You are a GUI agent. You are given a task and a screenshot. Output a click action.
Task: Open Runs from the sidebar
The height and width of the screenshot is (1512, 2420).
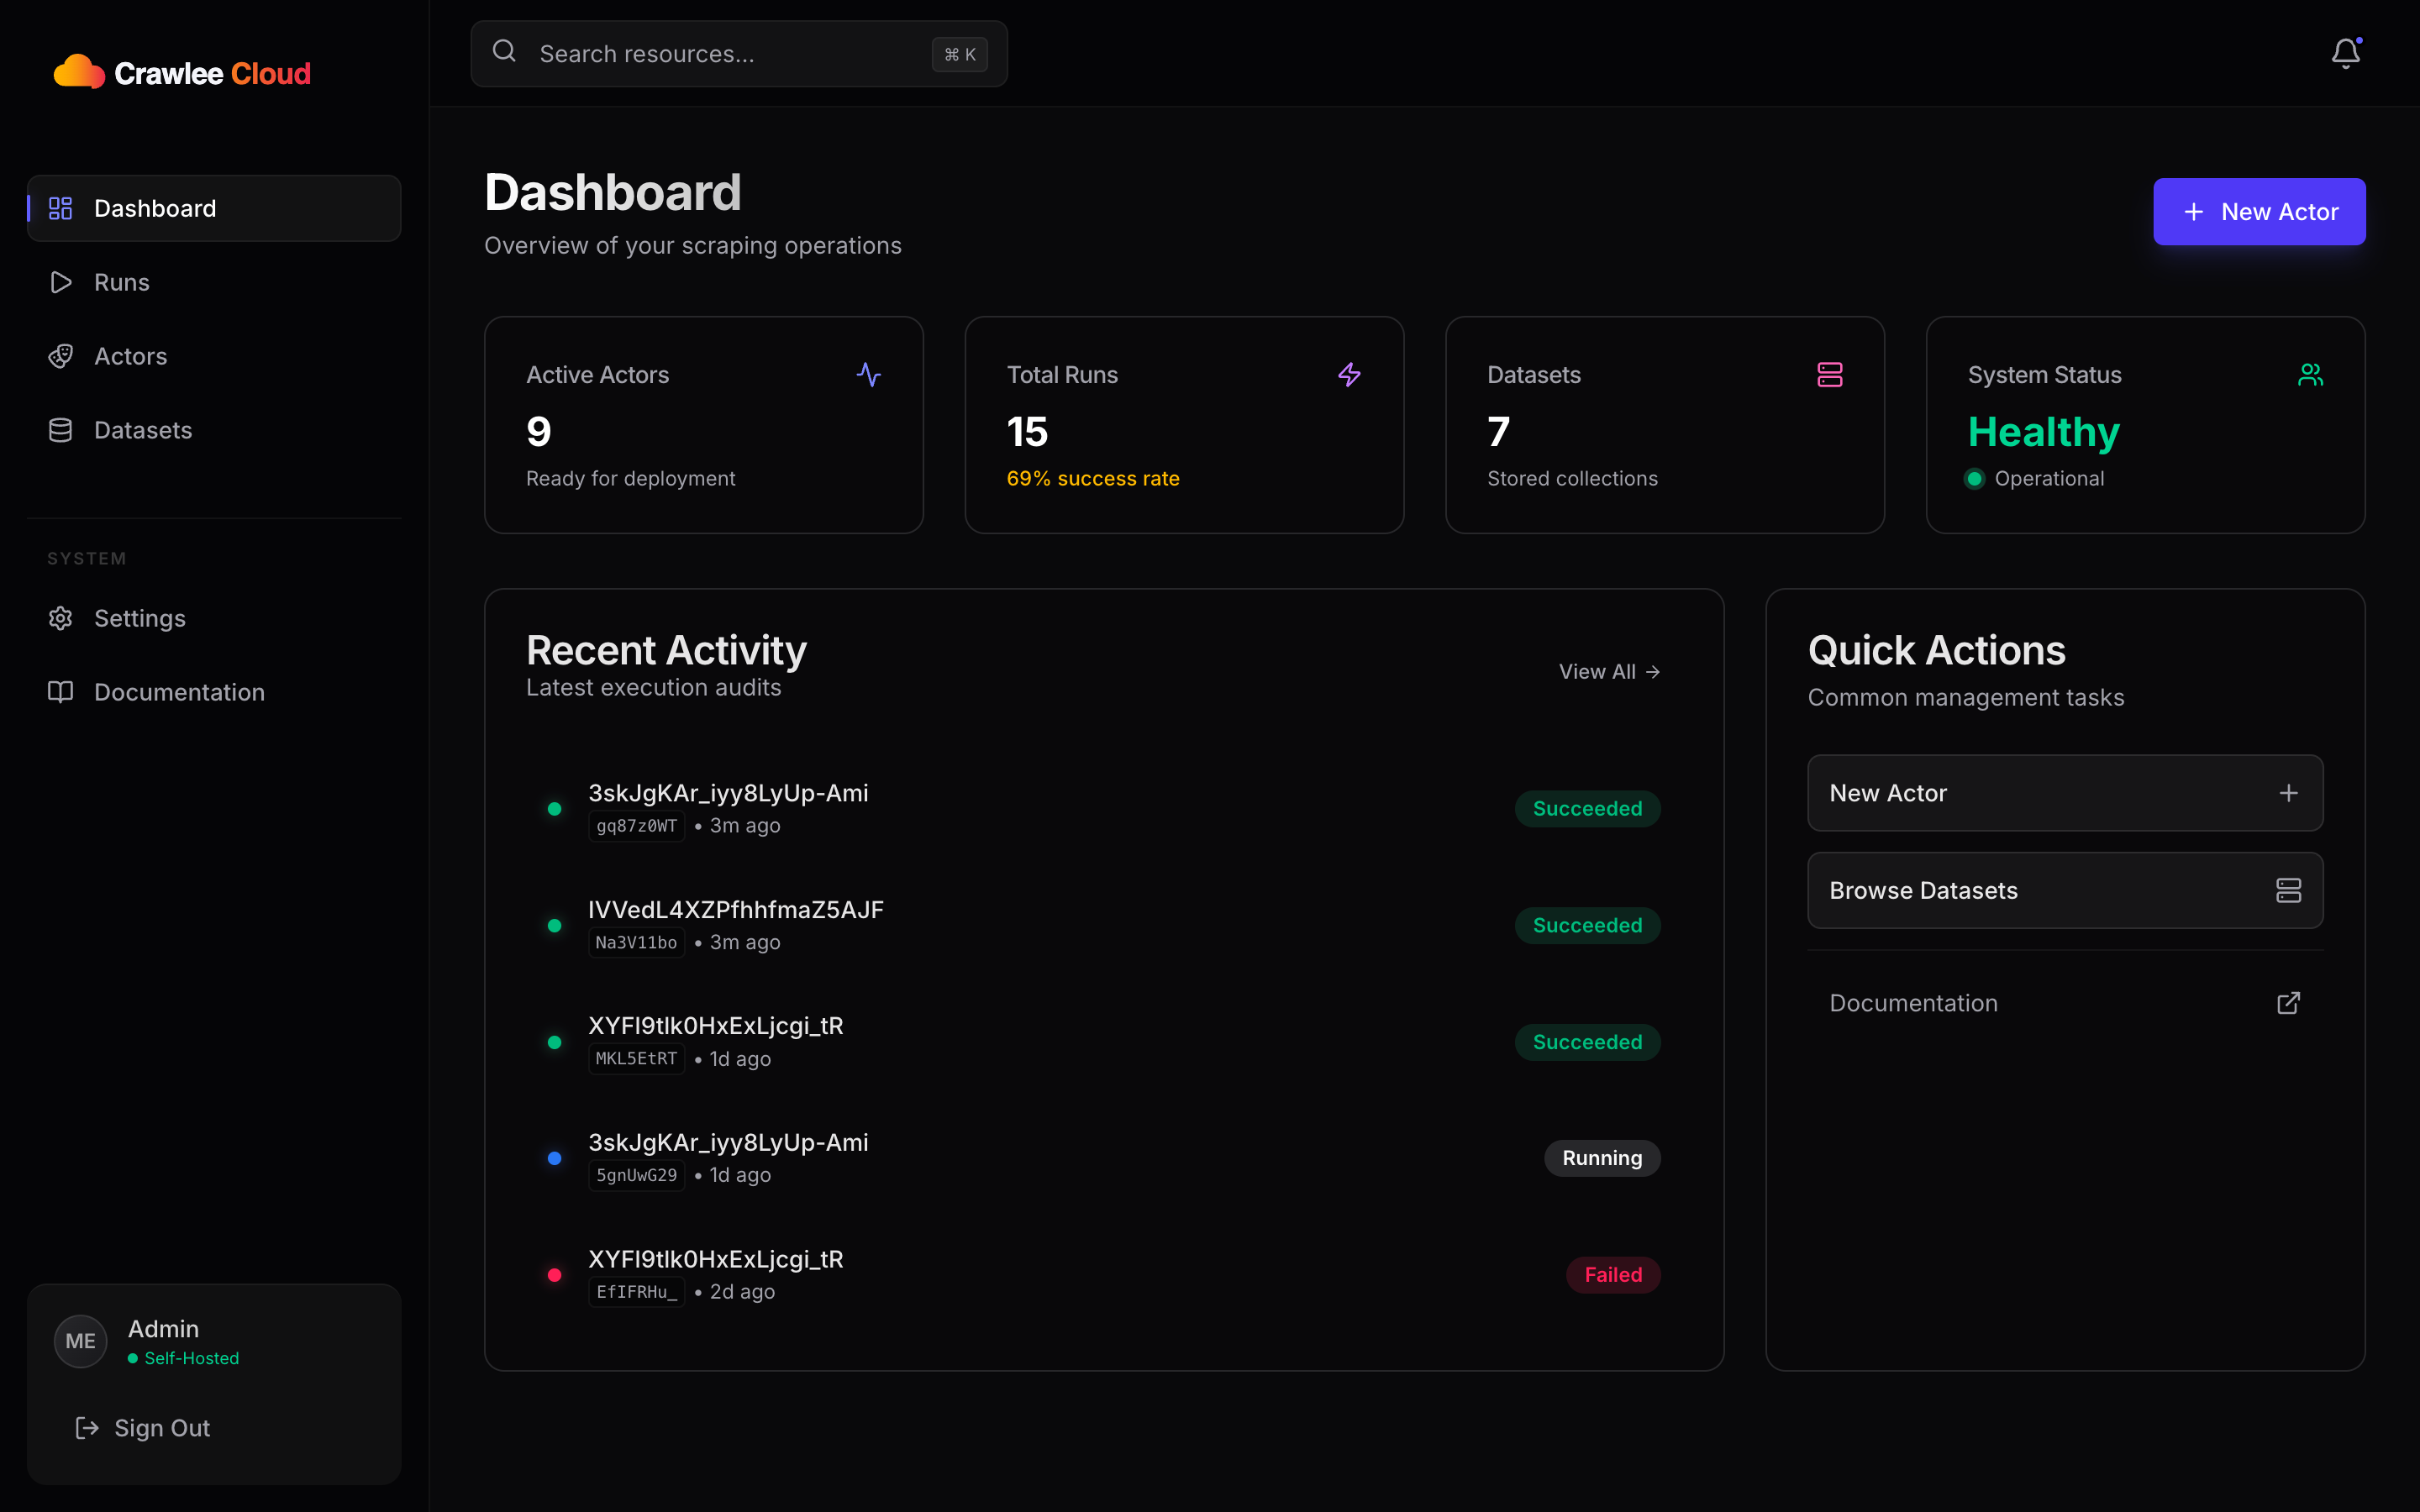[122, 283]
